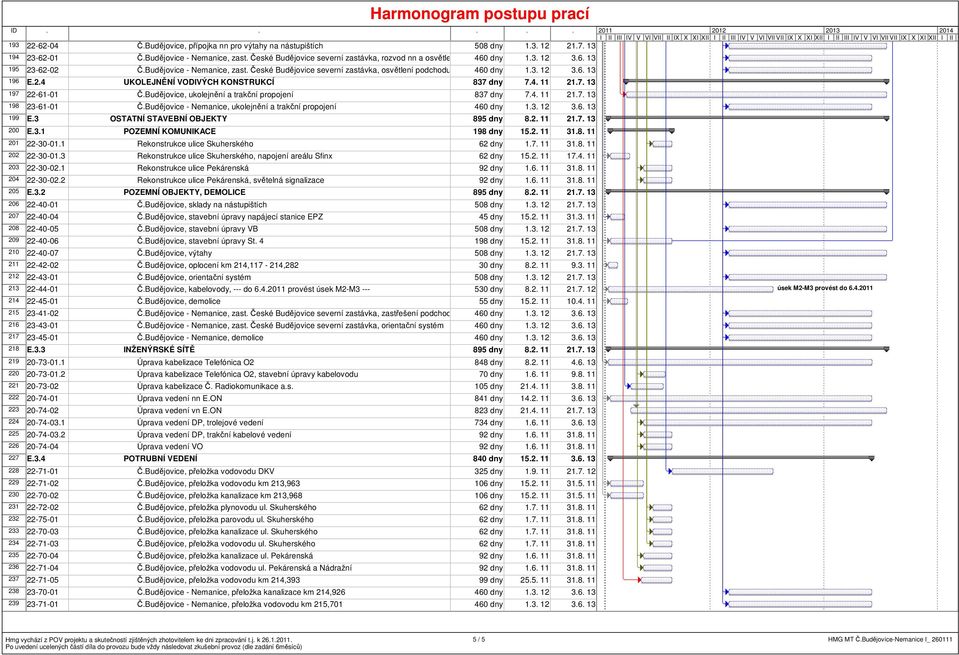The height and width of the screenshot is (655, 959).
Task: Select Gantt bar for stavební úpravy St. 4
Action: click(x=640, y=241)
